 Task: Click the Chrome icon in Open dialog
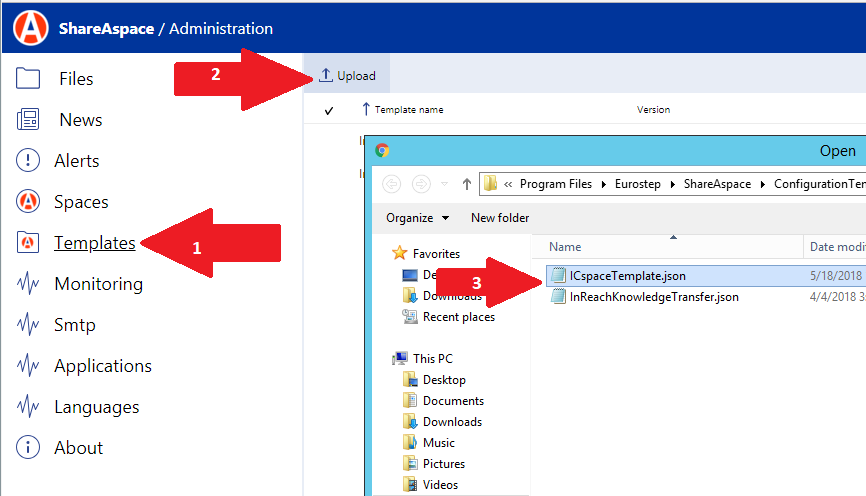[x=382, y=150]
